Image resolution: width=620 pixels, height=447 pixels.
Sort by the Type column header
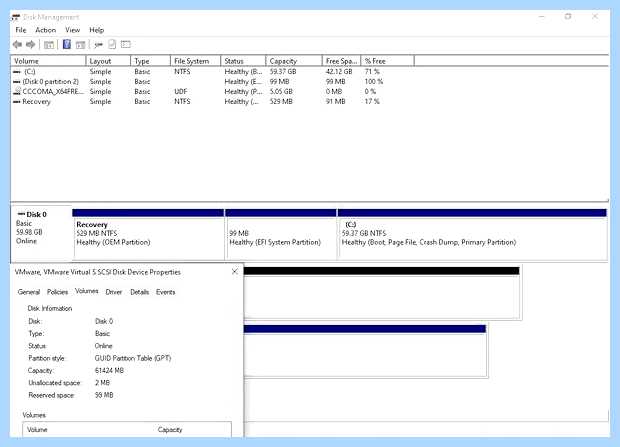pos(150,61)
